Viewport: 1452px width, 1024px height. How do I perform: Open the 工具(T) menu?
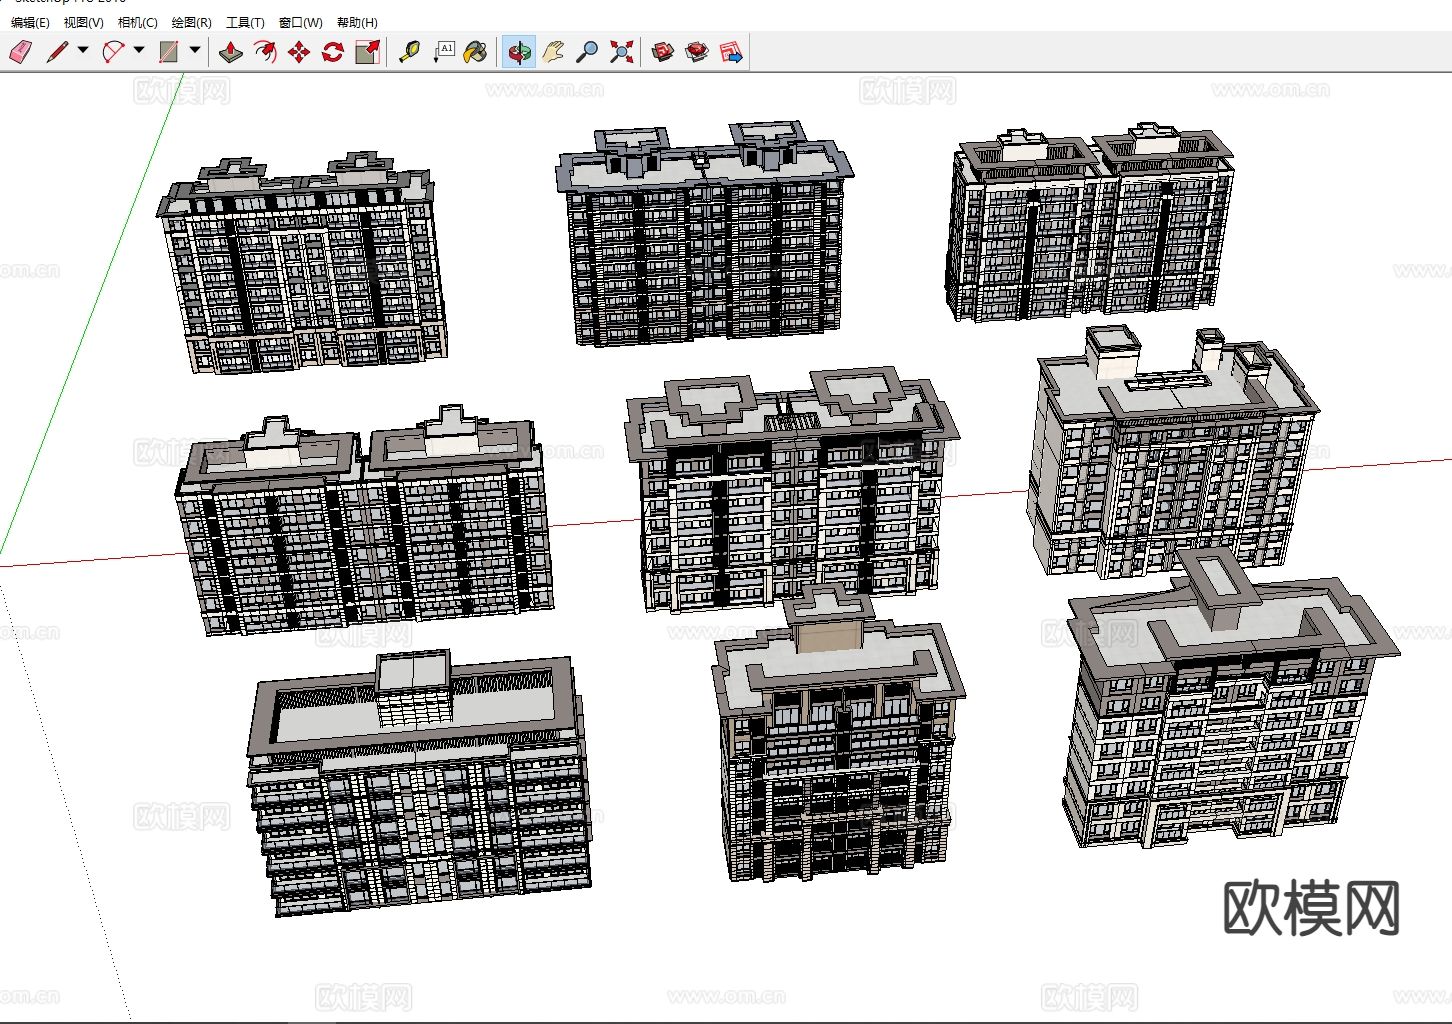point(245,22)
